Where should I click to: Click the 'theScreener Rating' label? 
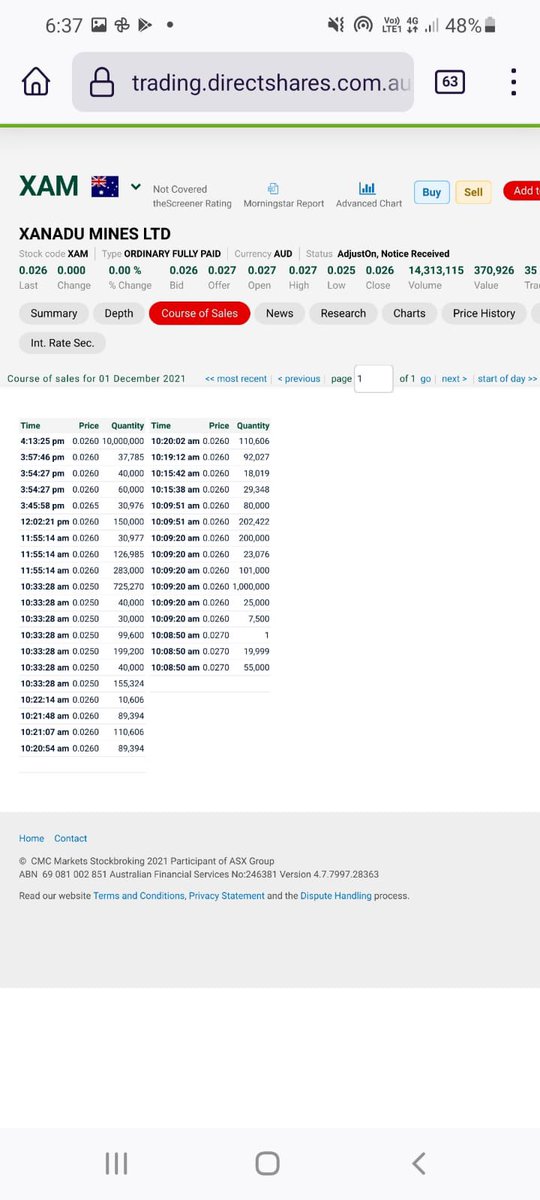(x=192, y=203)
